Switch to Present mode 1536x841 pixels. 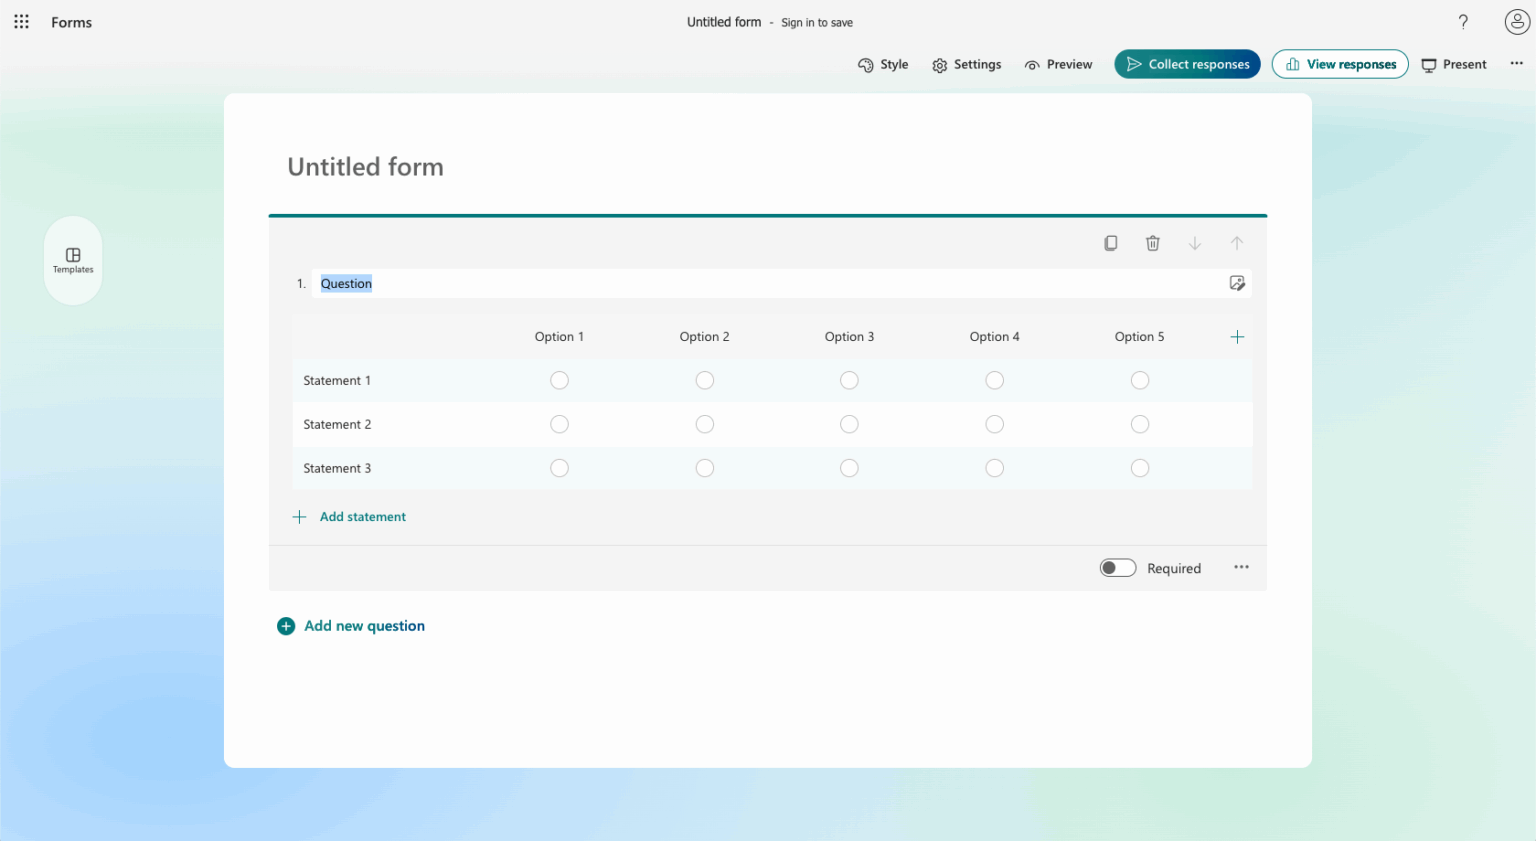(x=1454, y=64)
